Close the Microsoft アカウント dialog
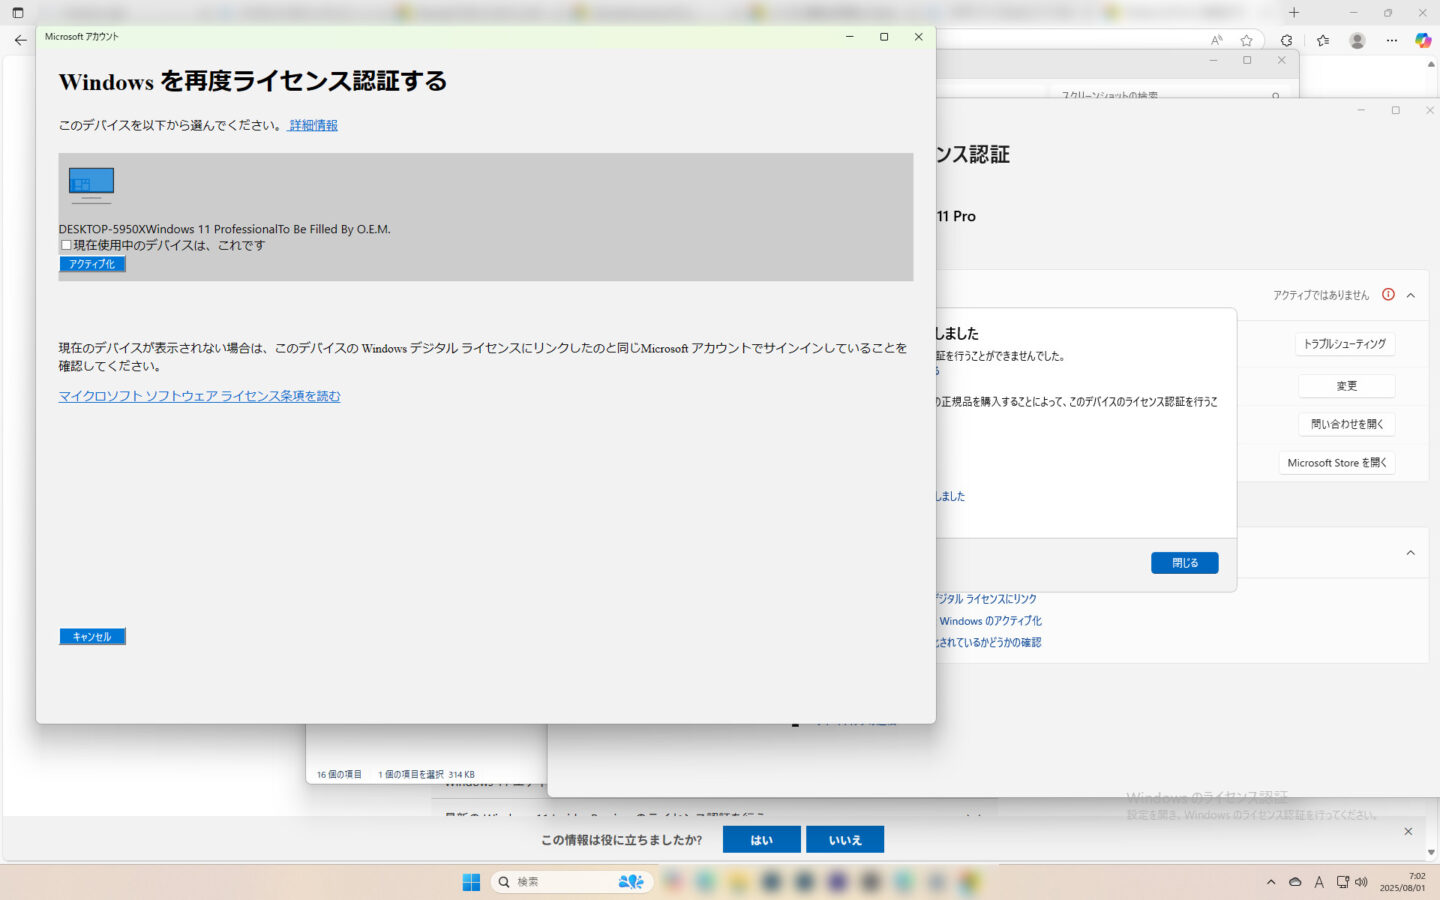 pyautogui.click(x=919, y=37)
